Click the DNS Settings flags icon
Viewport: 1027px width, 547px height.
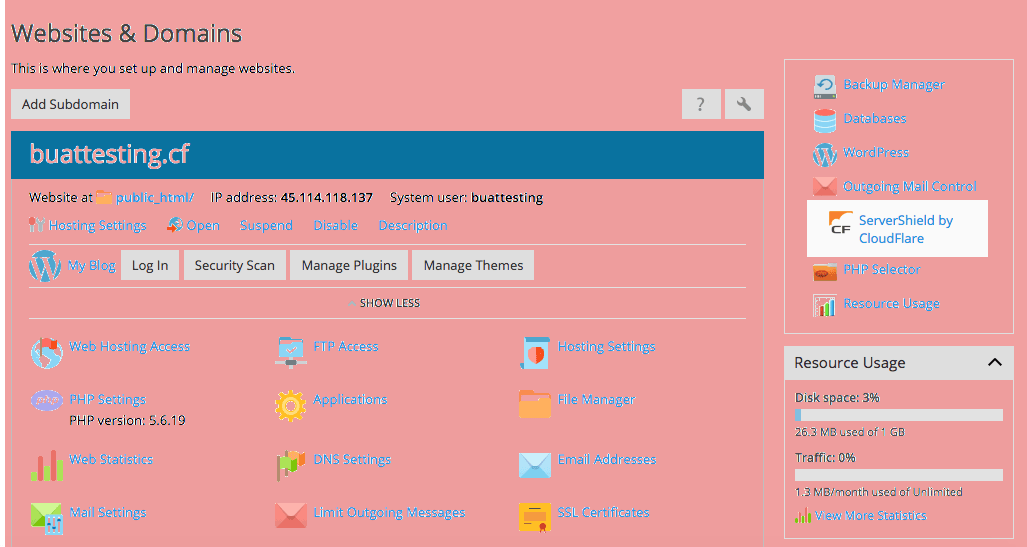tap(291, 466)
